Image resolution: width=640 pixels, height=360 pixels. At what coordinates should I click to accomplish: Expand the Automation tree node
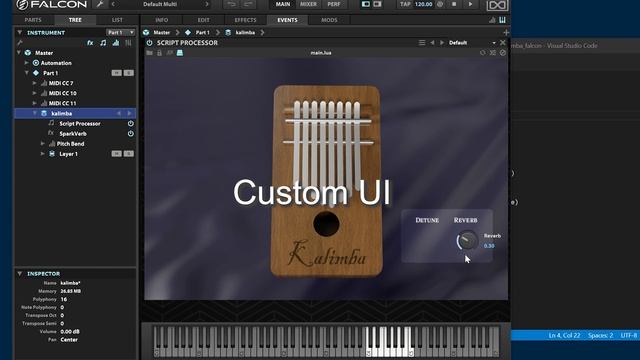click(27, 63)
